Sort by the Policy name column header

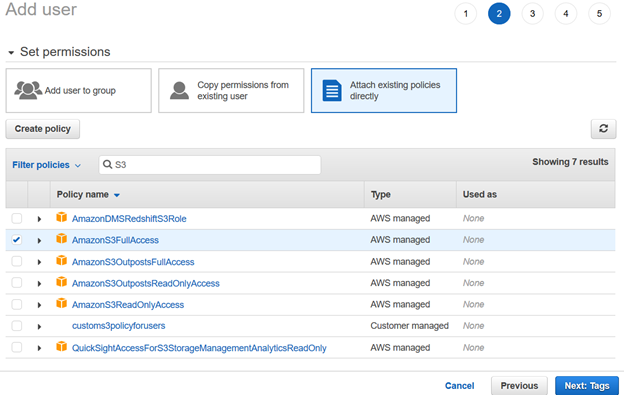pyautogui.click(x=88, y=195)
